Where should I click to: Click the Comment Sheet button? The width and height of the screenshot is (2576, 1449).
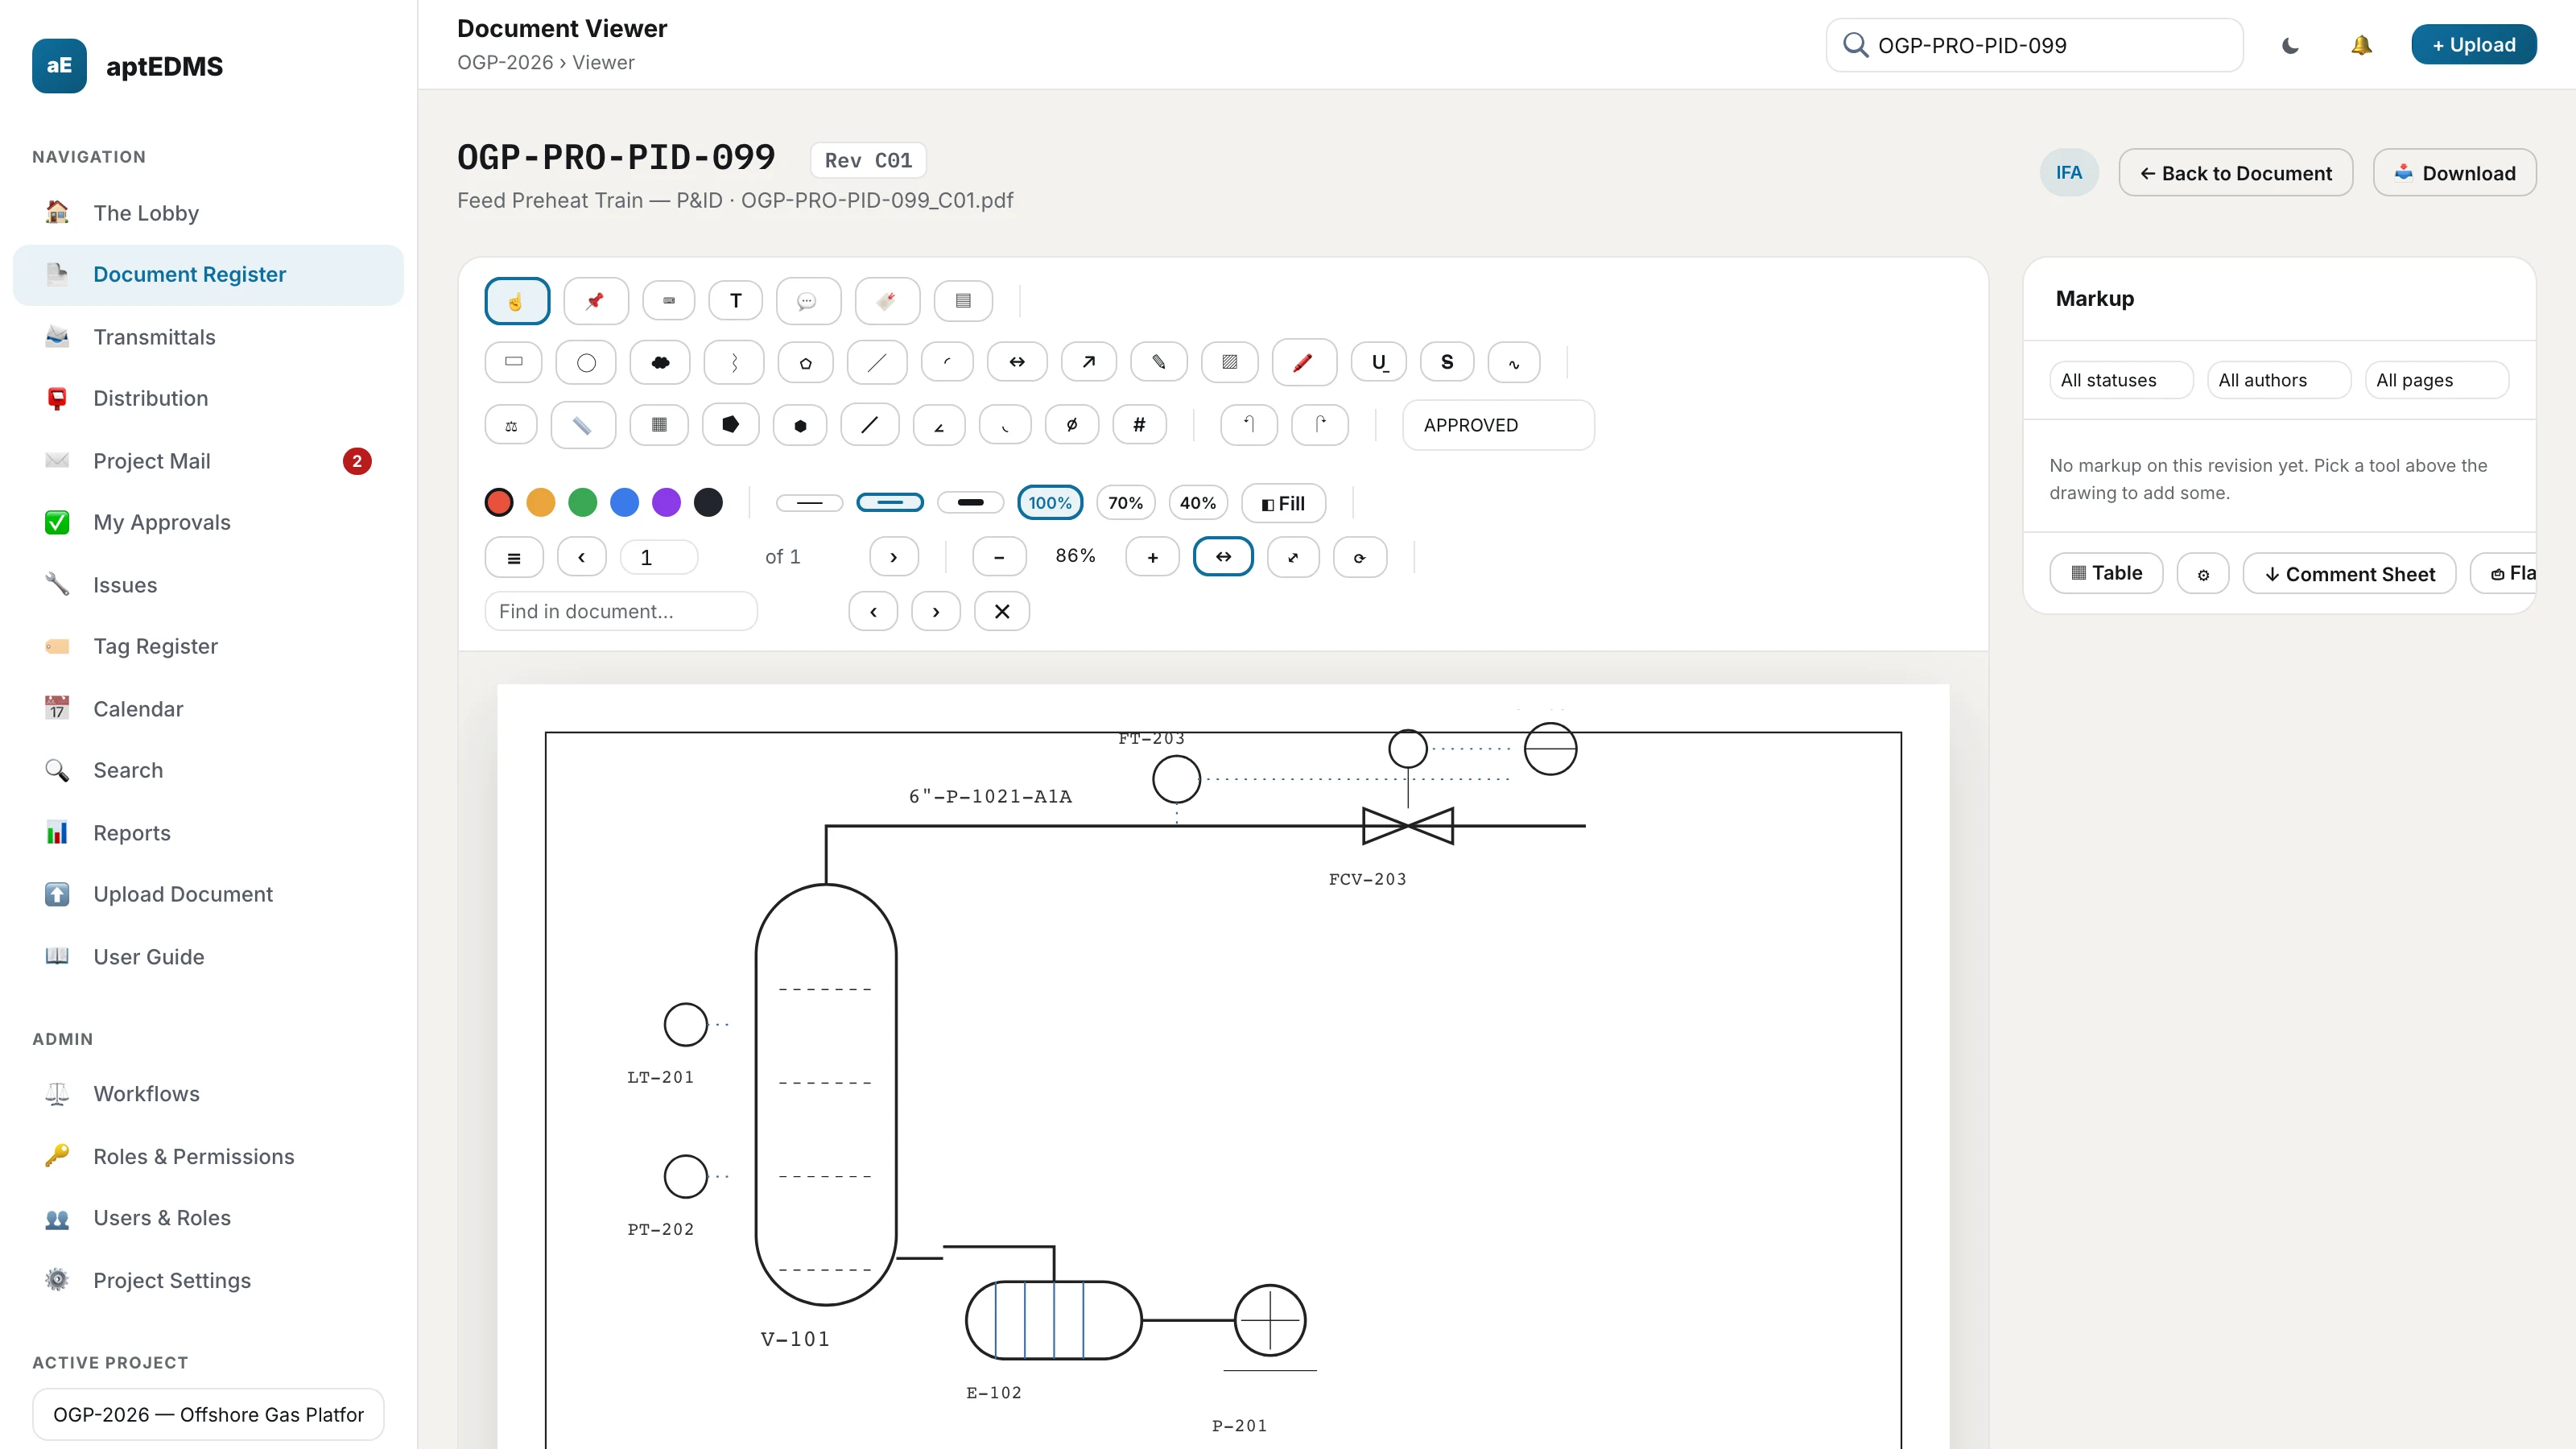point(2349,574)
